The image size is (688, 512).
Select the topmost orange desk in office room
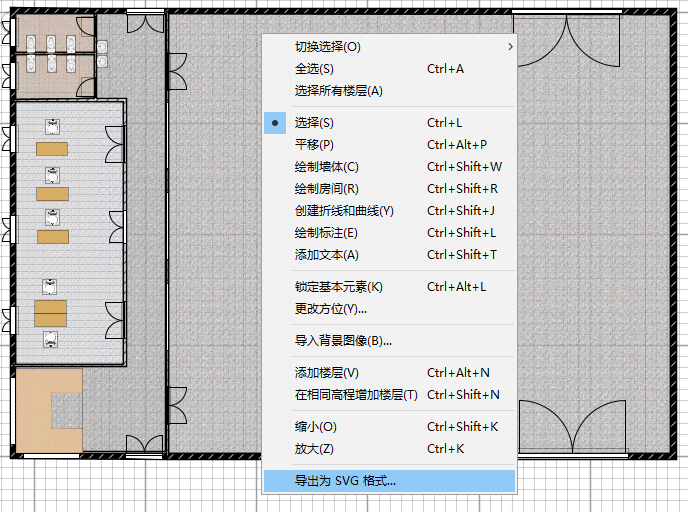[x=52, y=149]
